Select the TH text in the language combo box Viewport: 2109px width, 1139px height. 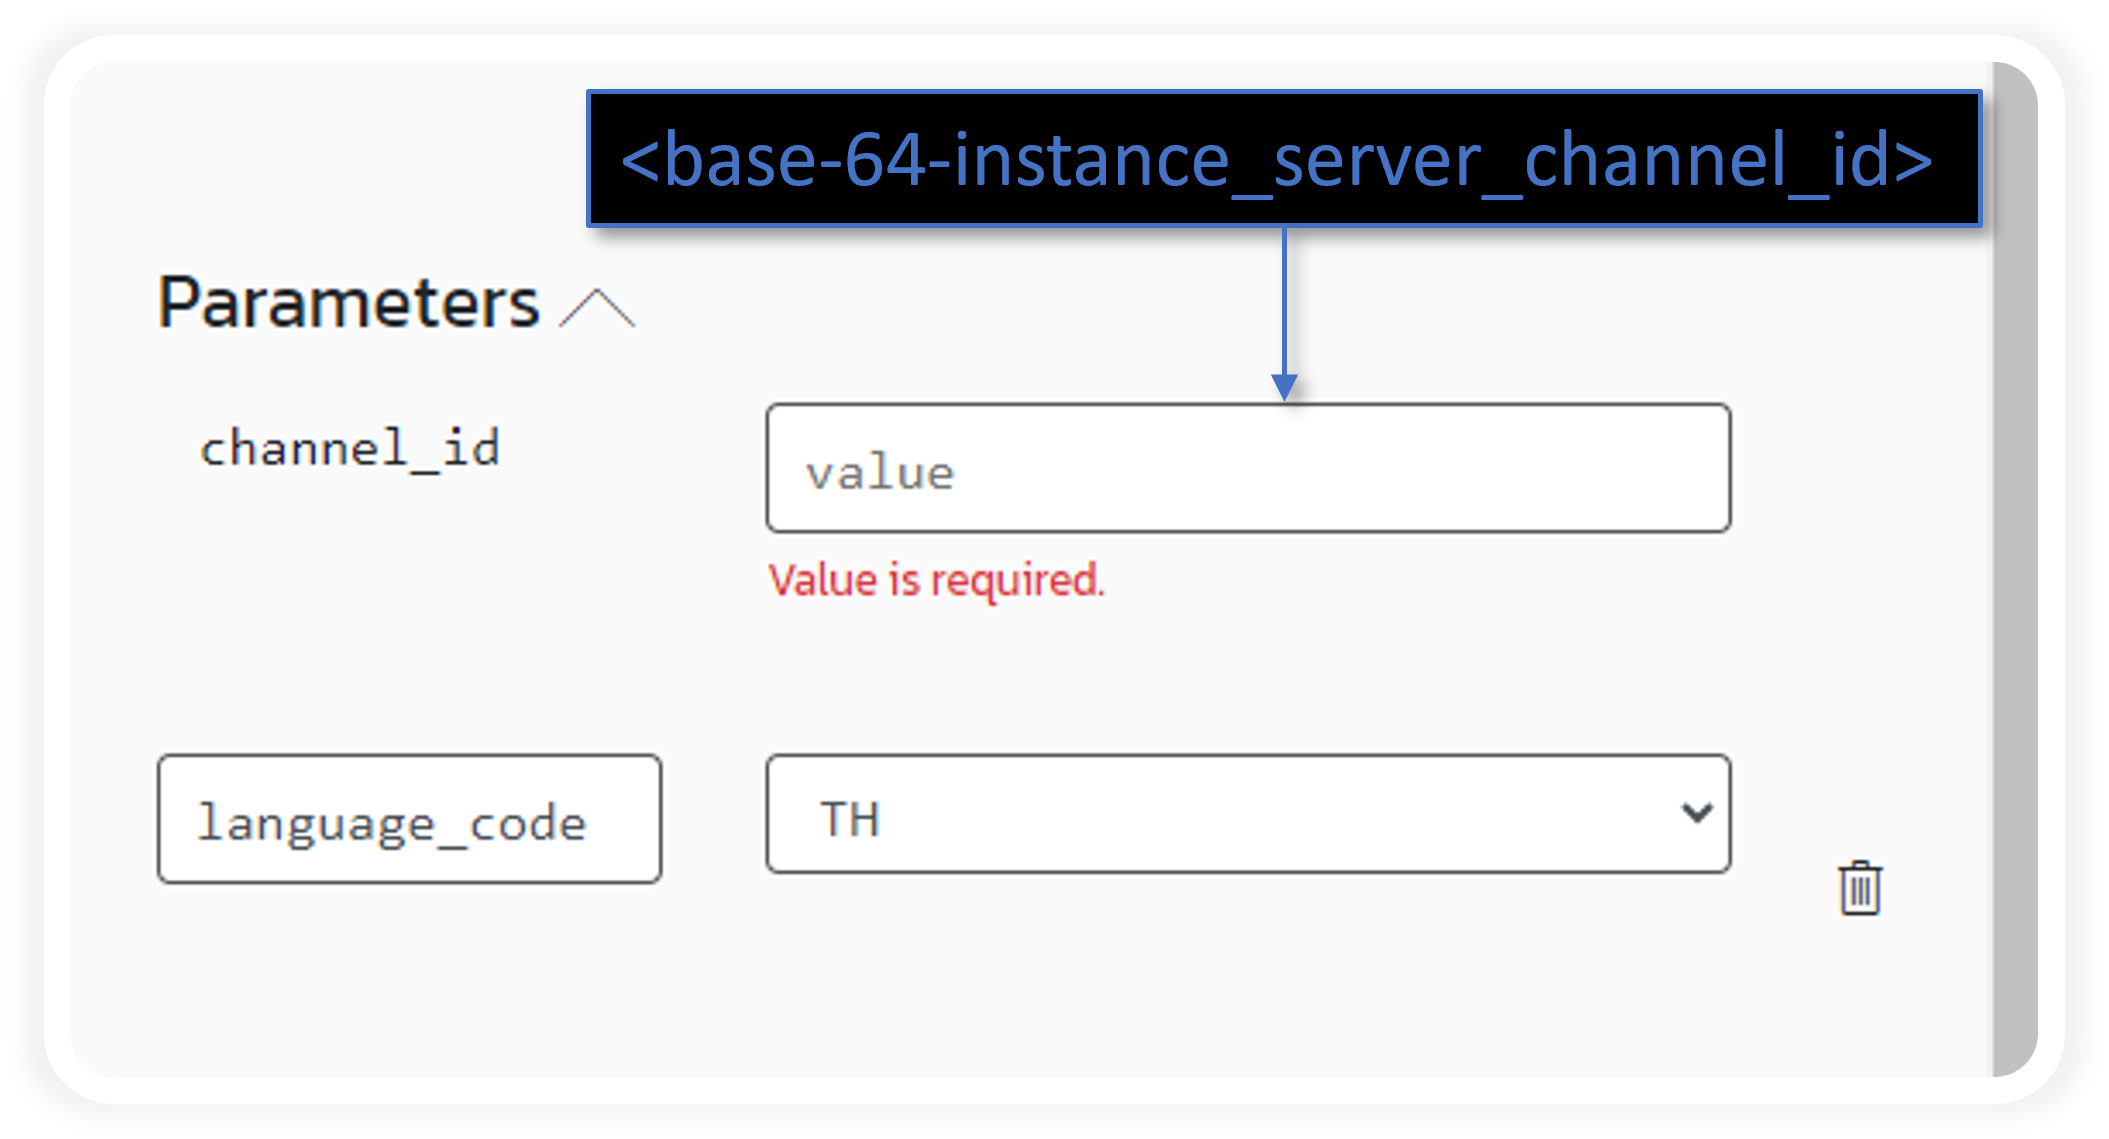[x=850, y=819]
